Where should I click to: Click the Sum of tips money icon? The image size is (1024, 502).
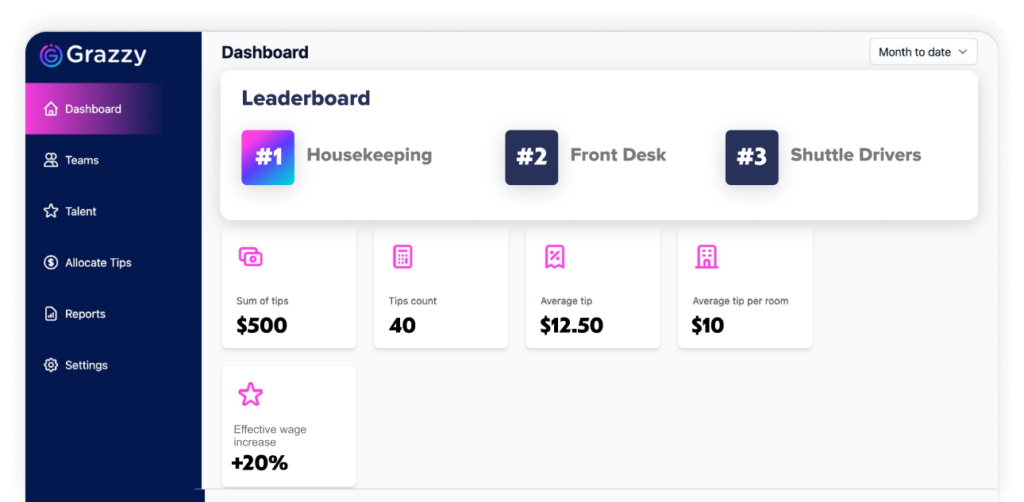250,257
